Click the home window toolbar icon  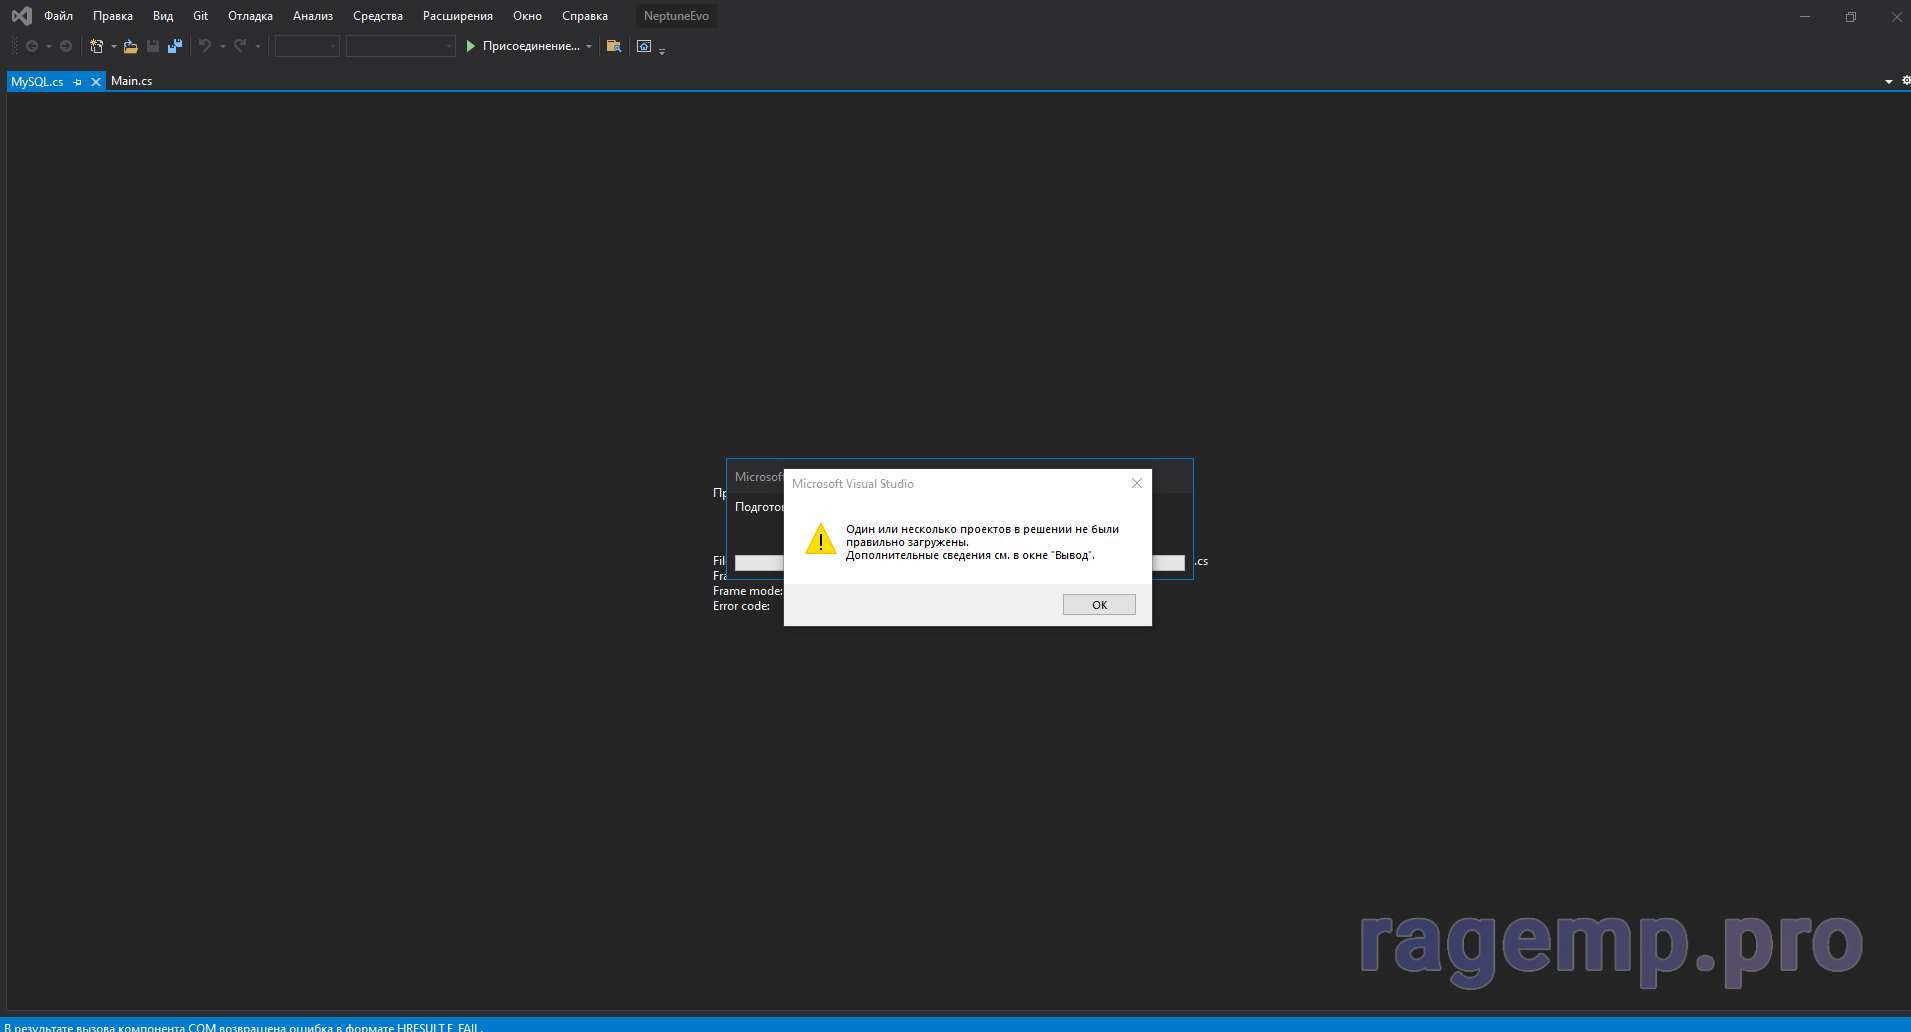(644, 46)
